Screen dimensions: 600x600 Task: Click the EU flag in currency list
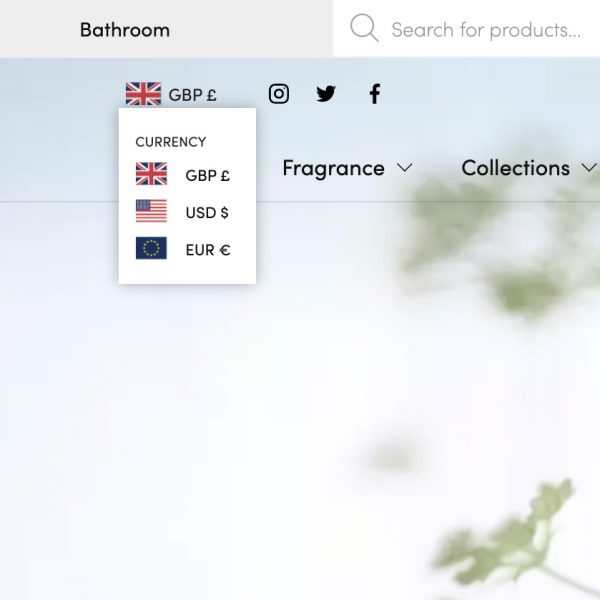click(x=151, y=248)
